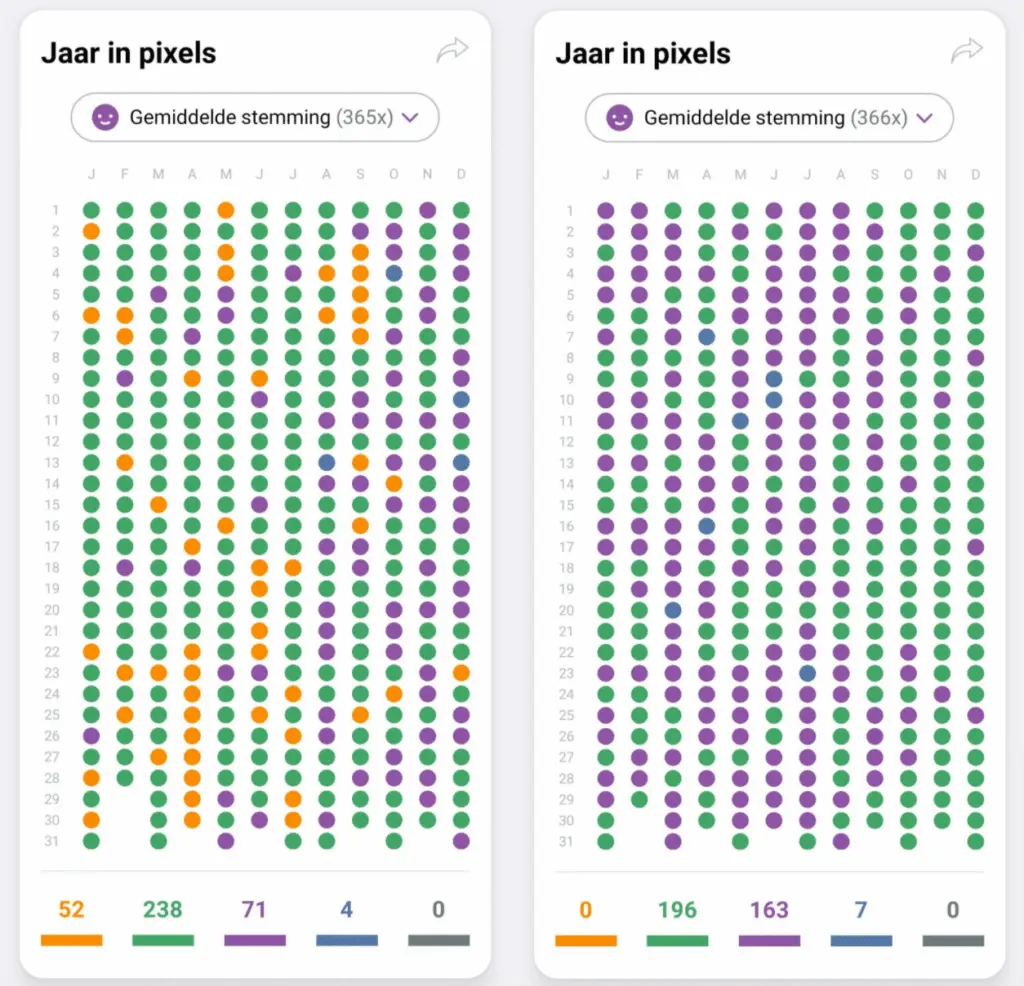Select blue mood count 4 in left card

click(346, 910)
